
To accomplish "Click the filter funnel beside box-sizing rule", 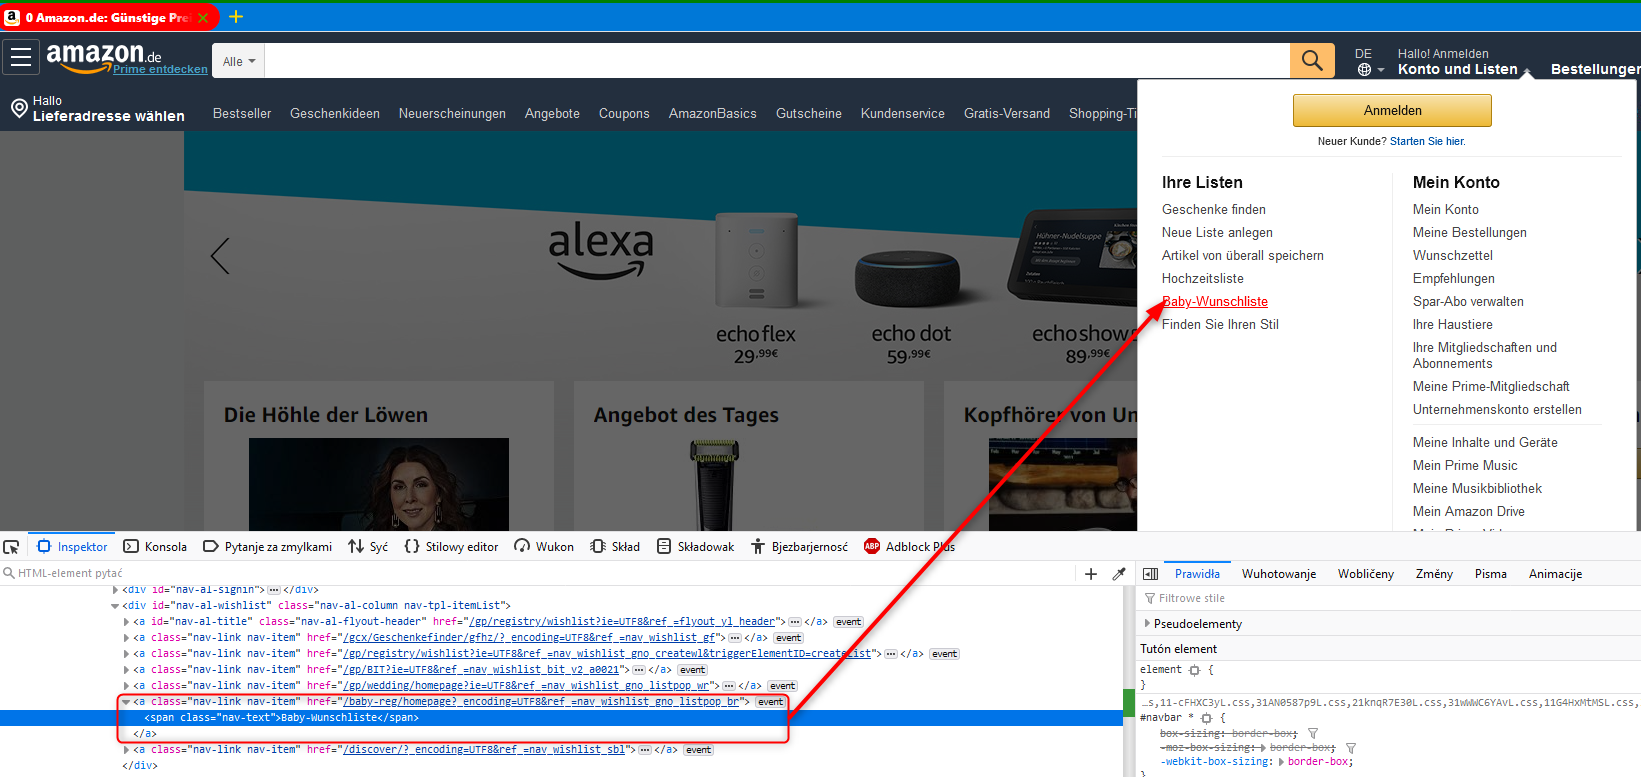I will pos(1313,734).
